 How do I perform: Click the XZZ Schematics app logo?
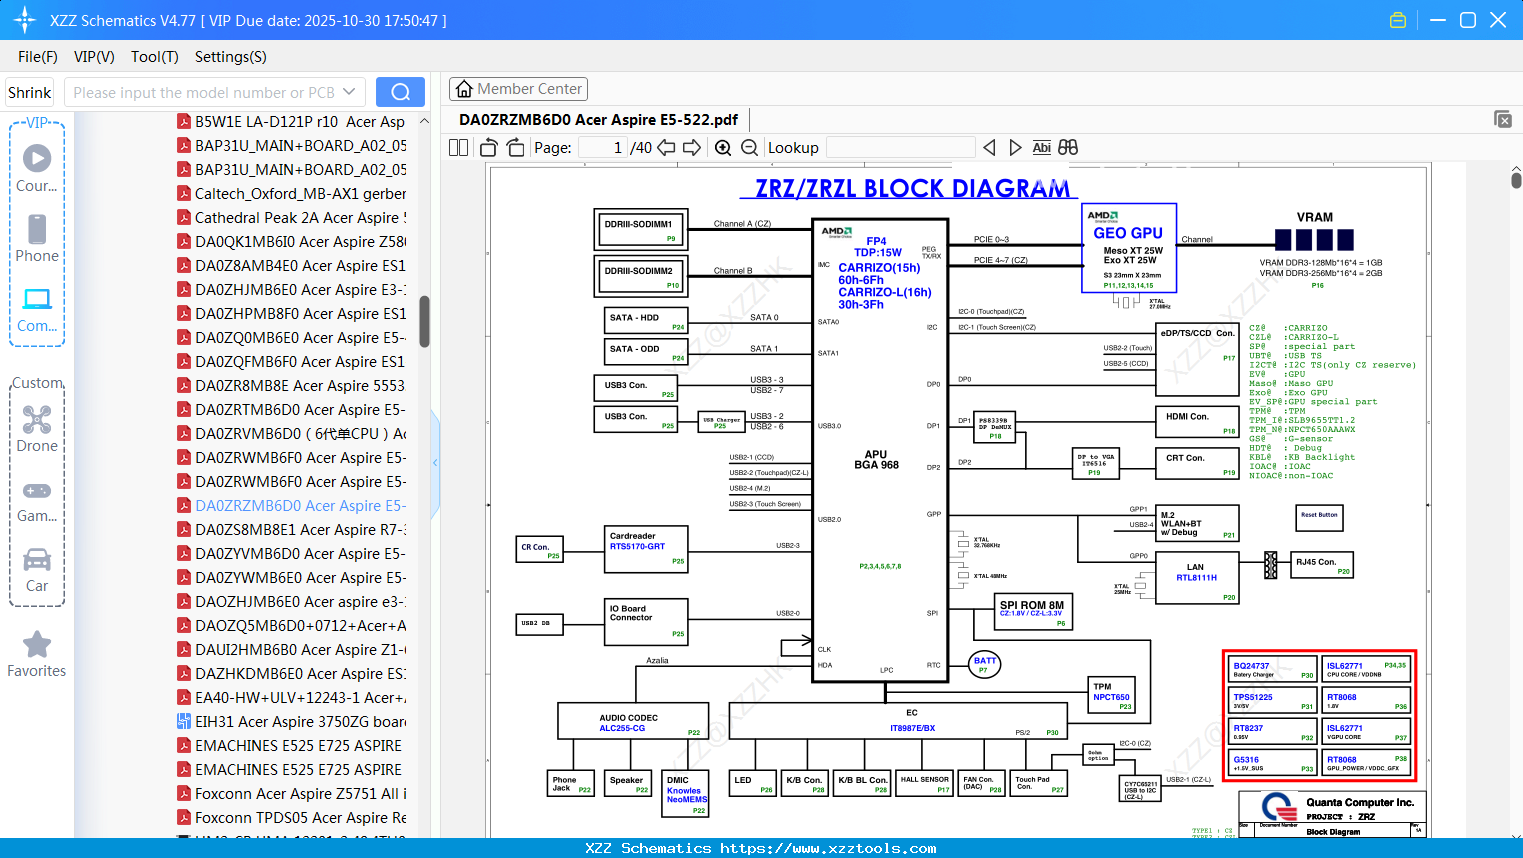25,20
